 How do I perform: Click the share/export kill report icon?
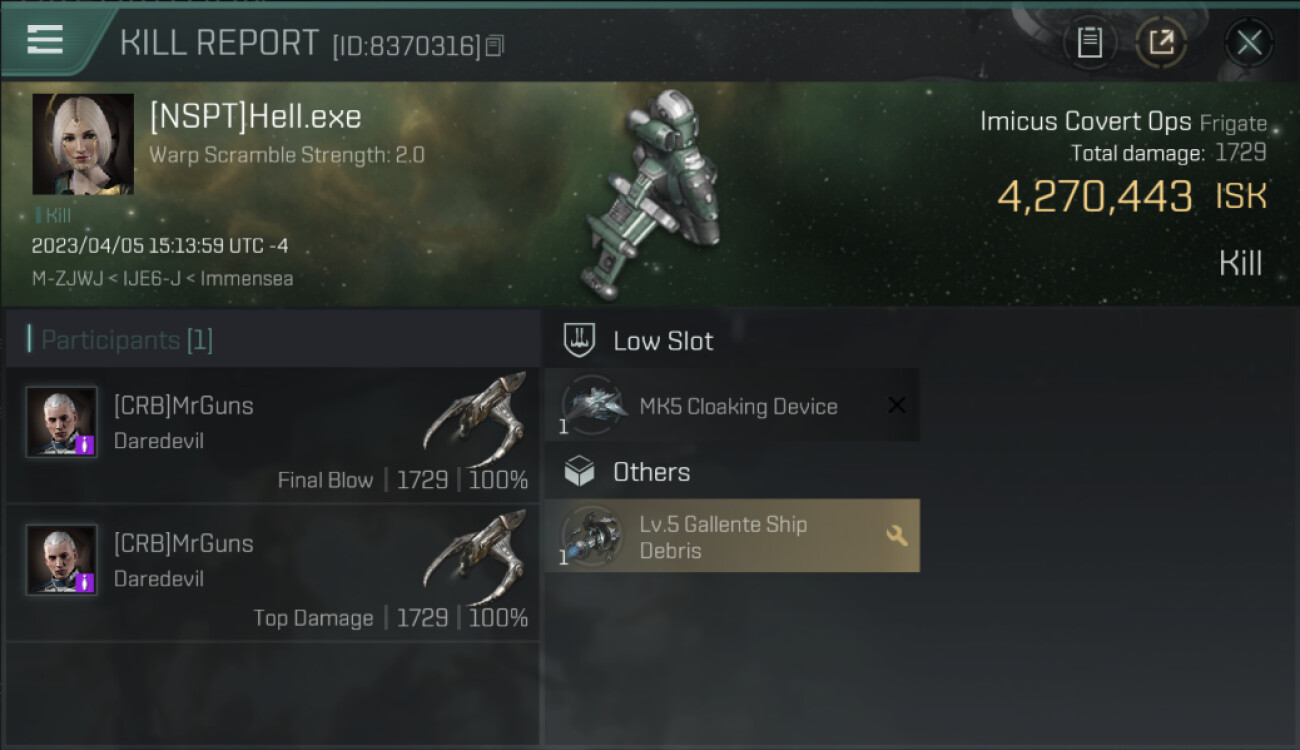[x=1160, y=43]
